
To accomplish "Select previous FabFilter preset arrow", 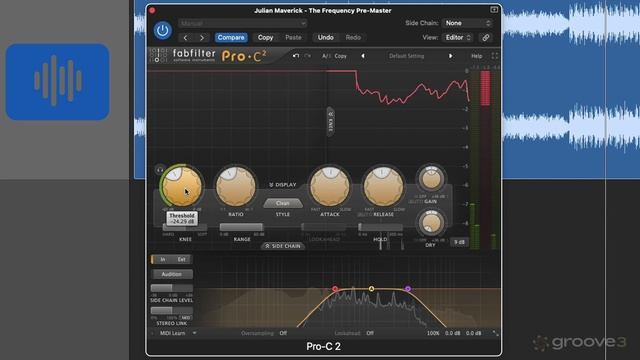I will 362,56.
